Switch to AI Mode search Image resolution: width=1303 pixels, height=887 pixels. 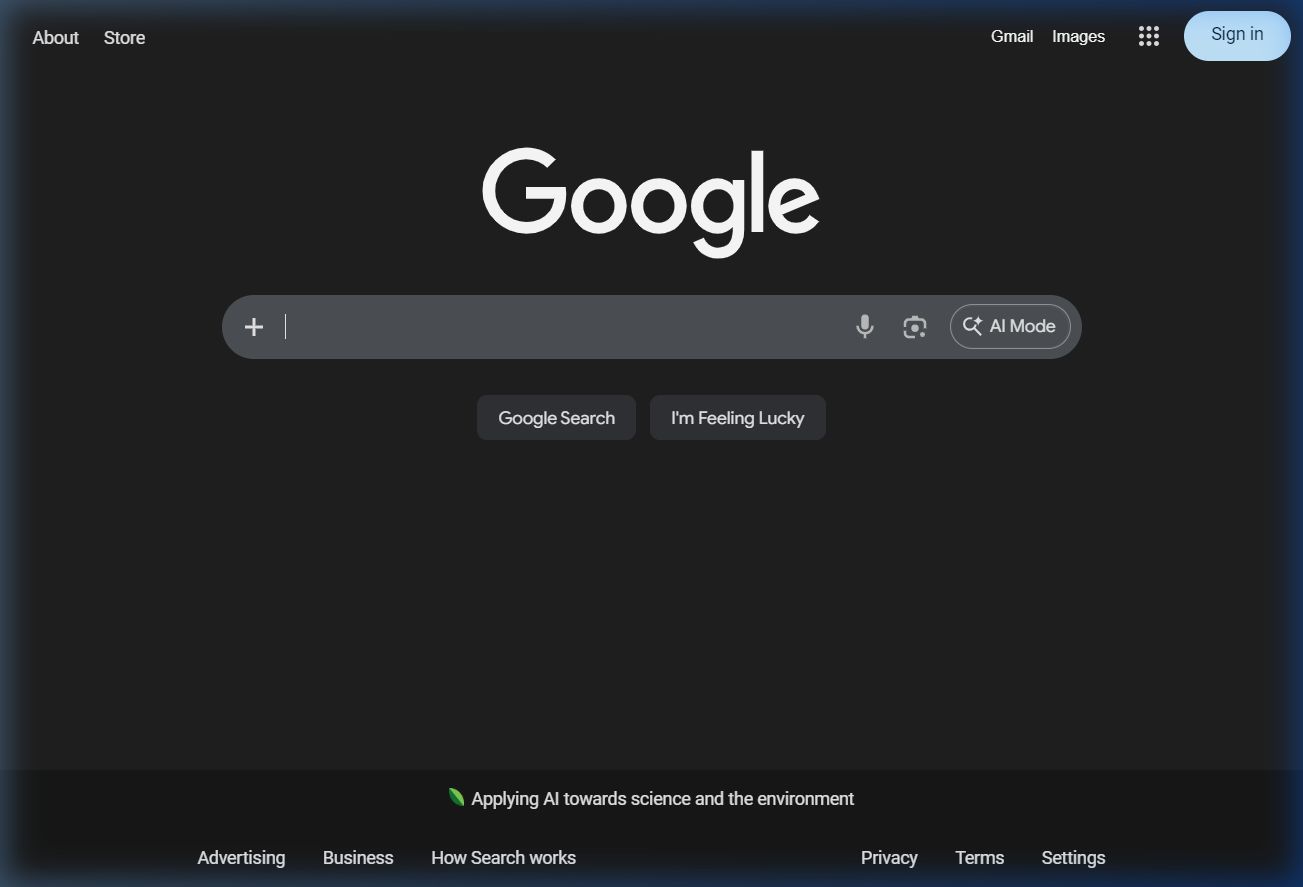coord(1010,327)
